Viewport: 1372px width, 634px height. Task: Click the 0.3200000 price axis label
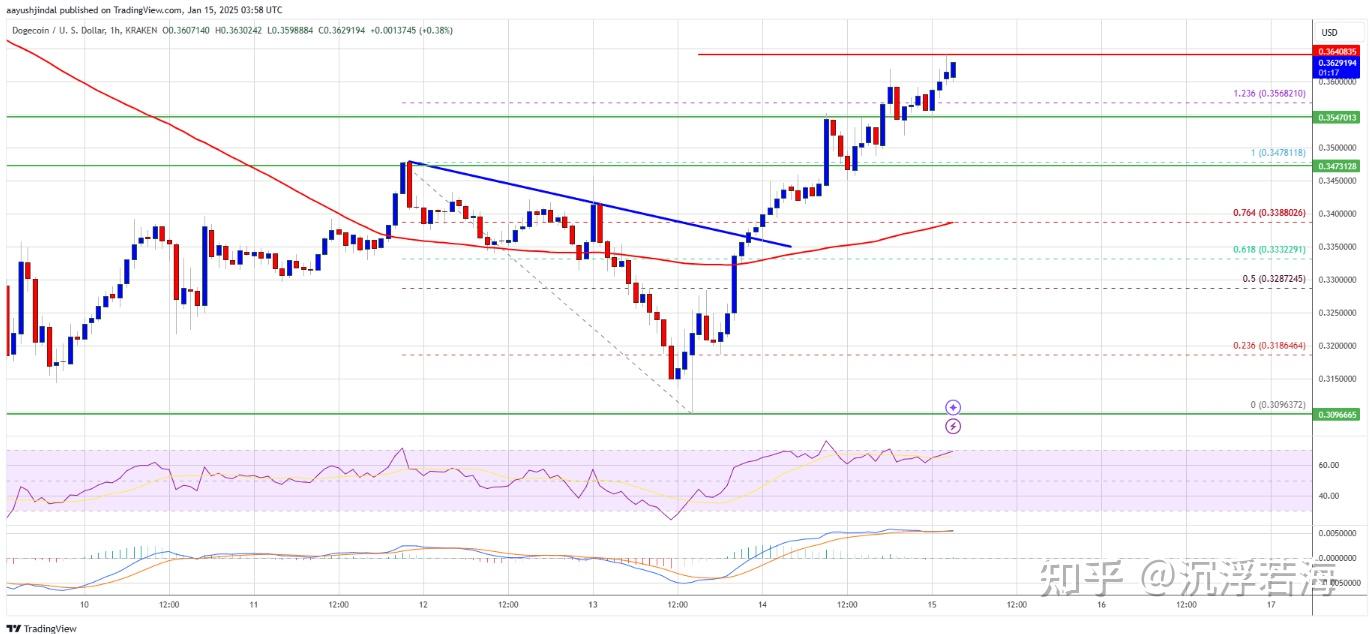(1335, 345)
